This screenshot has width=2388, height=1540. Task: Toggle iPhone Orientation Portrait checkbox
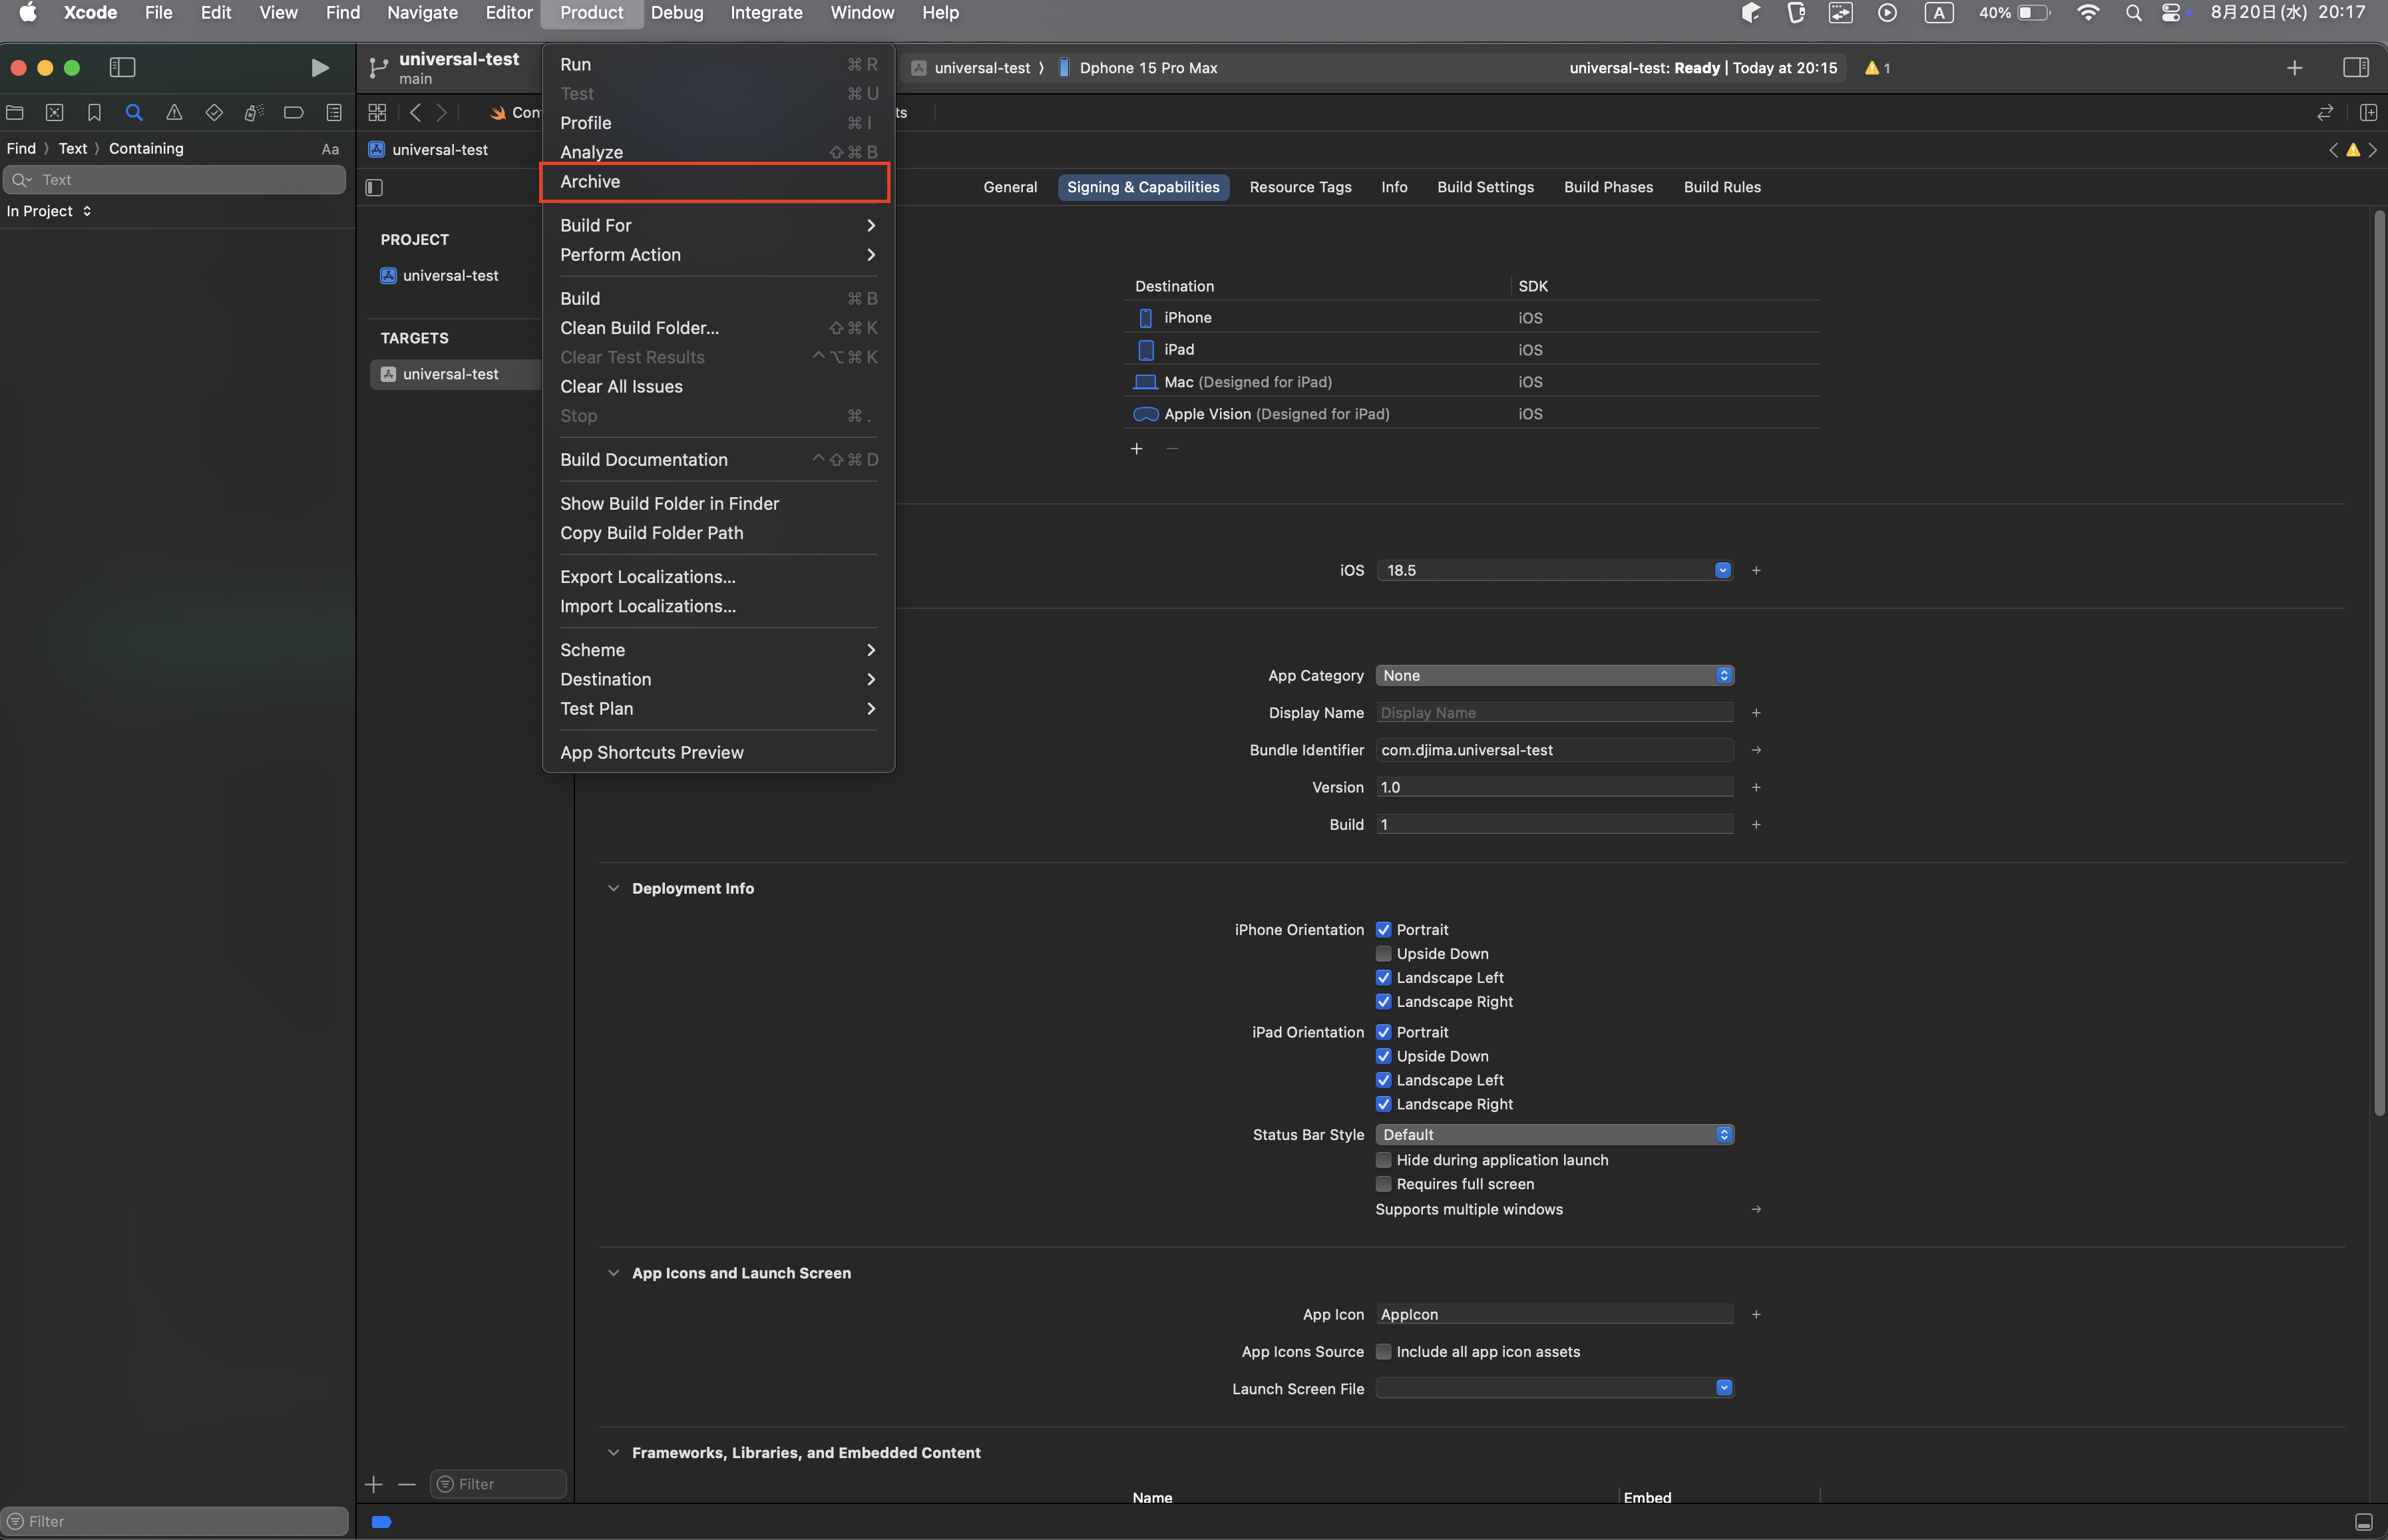(x=1383, y=929)
